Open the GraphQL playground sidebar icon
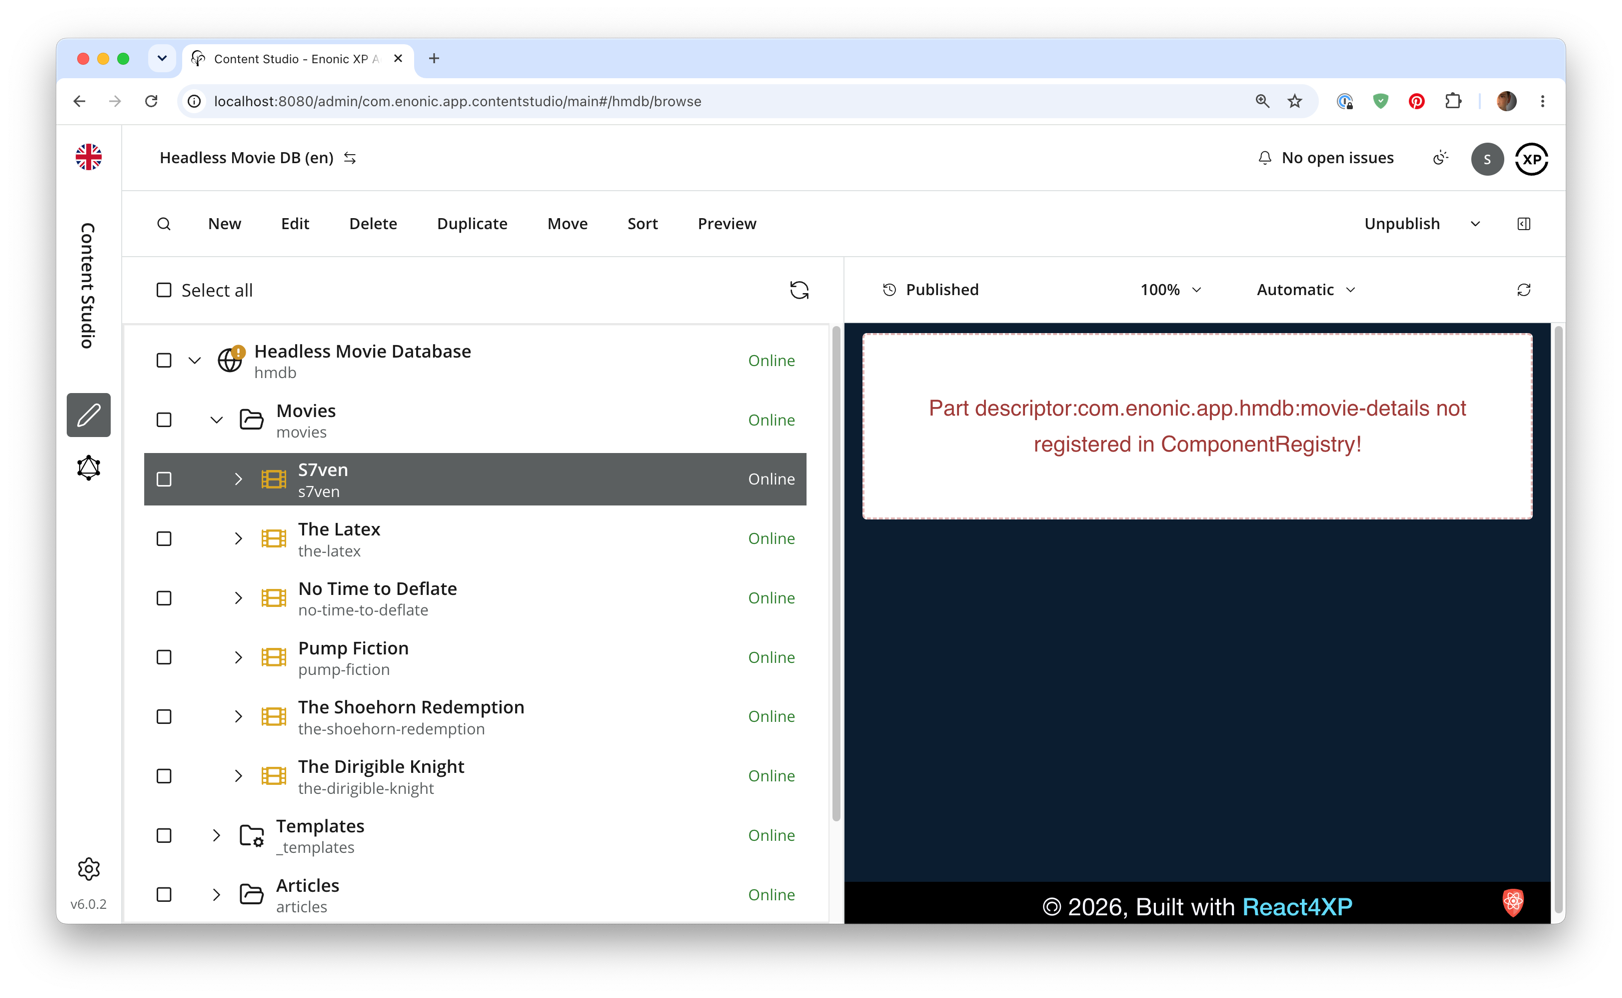Image resolution: width=1622 pixels, height=998 pixels. (89, 468)
